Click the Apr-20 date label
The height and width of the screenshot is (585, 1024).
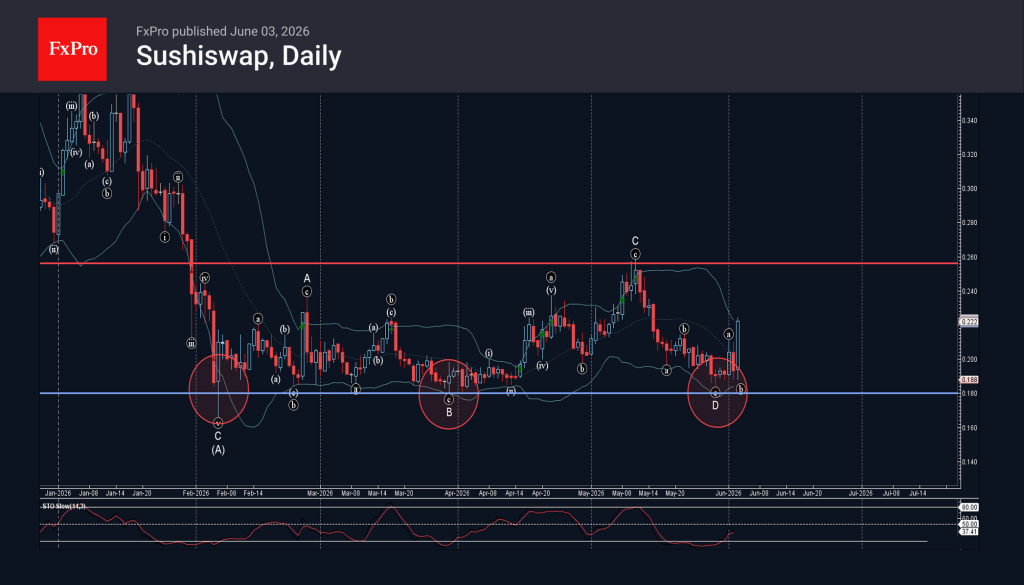point(541,494)
